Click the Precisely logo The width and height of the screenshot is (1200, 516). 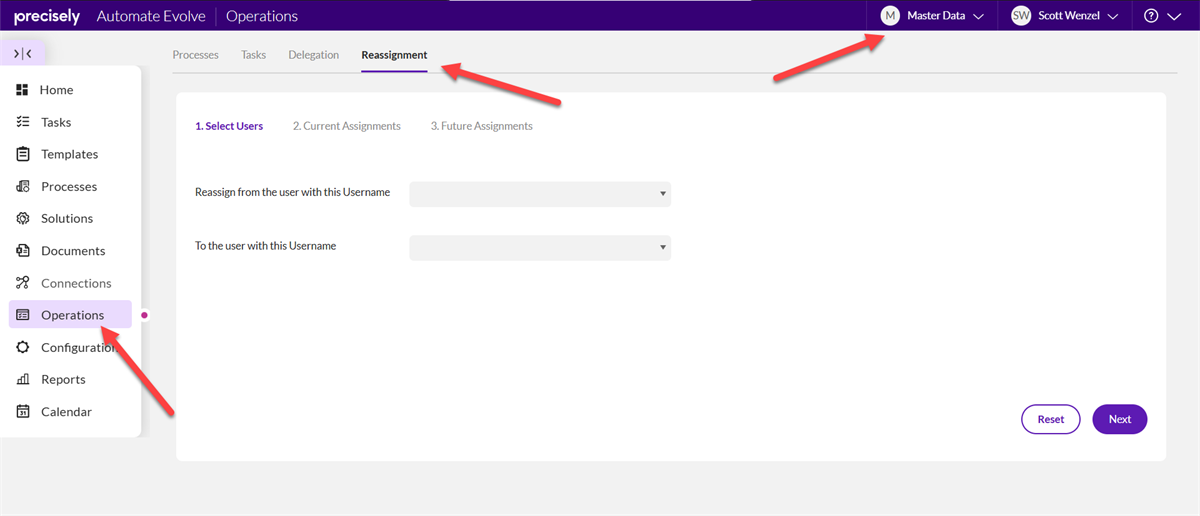[47, 16]
